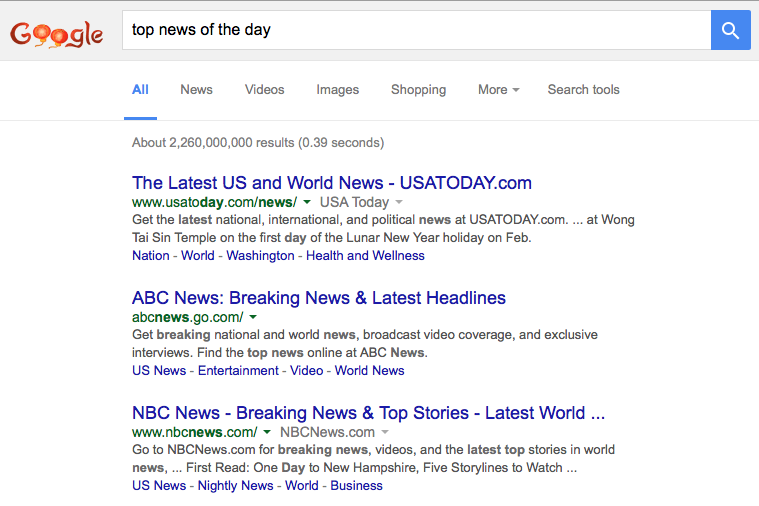The width and height of the screenshot is (759, 506).
Task: Expand the green arrow beside www.nbcnews.com/
Action: tap(267, 432)
